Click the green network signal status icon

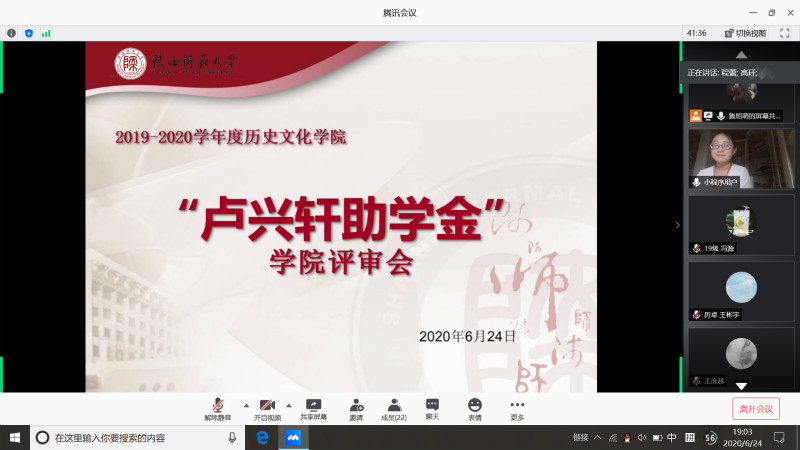click(x=46, y=33)
